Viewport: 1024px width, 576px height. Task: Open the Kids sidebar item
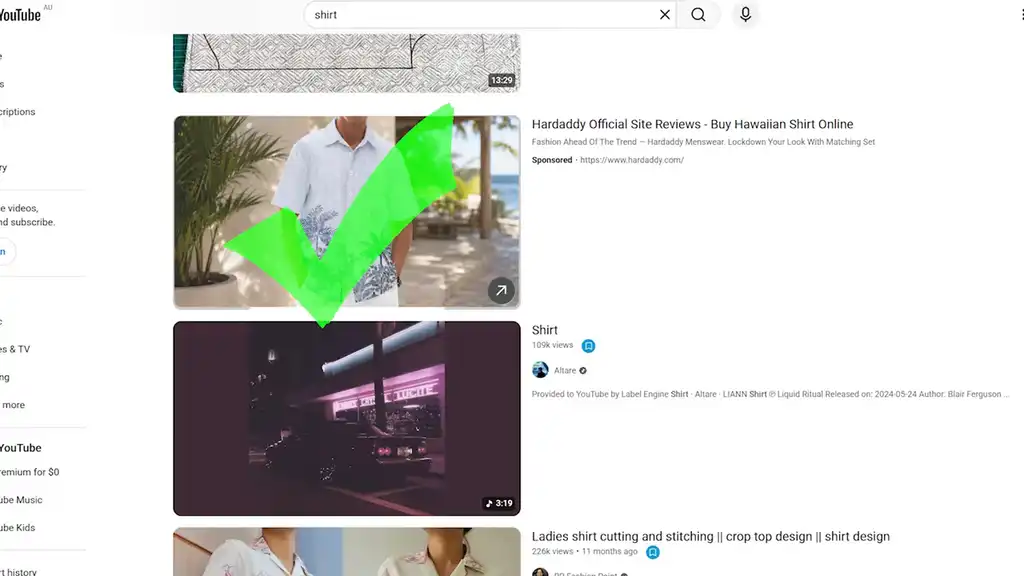coord(18,528)
